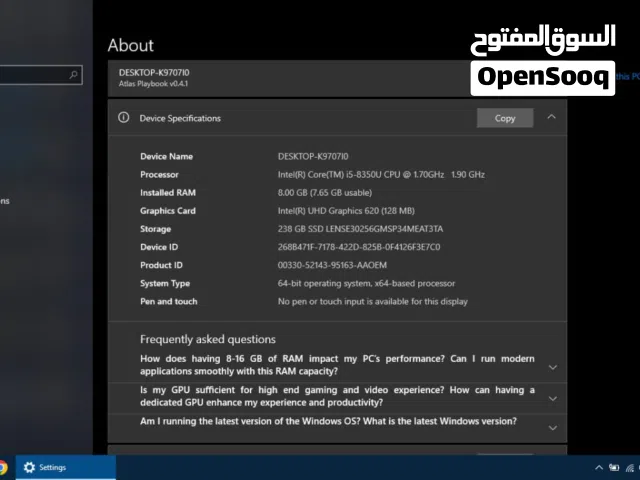This screenshot has width=640, height=480.
Task: Select the Processor value text
Action: (x=381, y=175)
